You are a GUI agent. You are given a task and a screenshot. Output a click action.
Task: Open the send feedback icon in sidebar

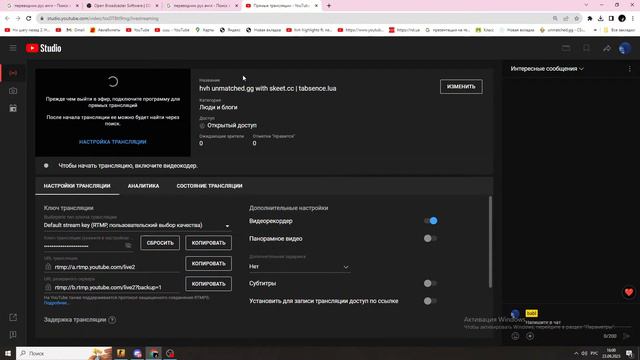(x=13, y=335)
